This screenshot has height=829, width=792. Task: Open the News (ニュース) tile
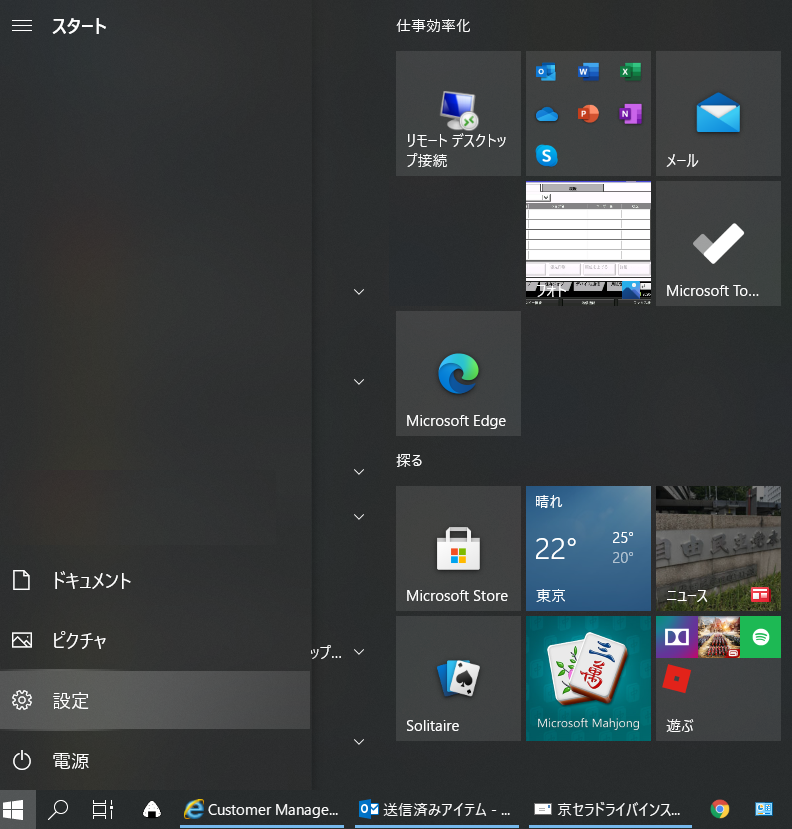click(718, 548)
